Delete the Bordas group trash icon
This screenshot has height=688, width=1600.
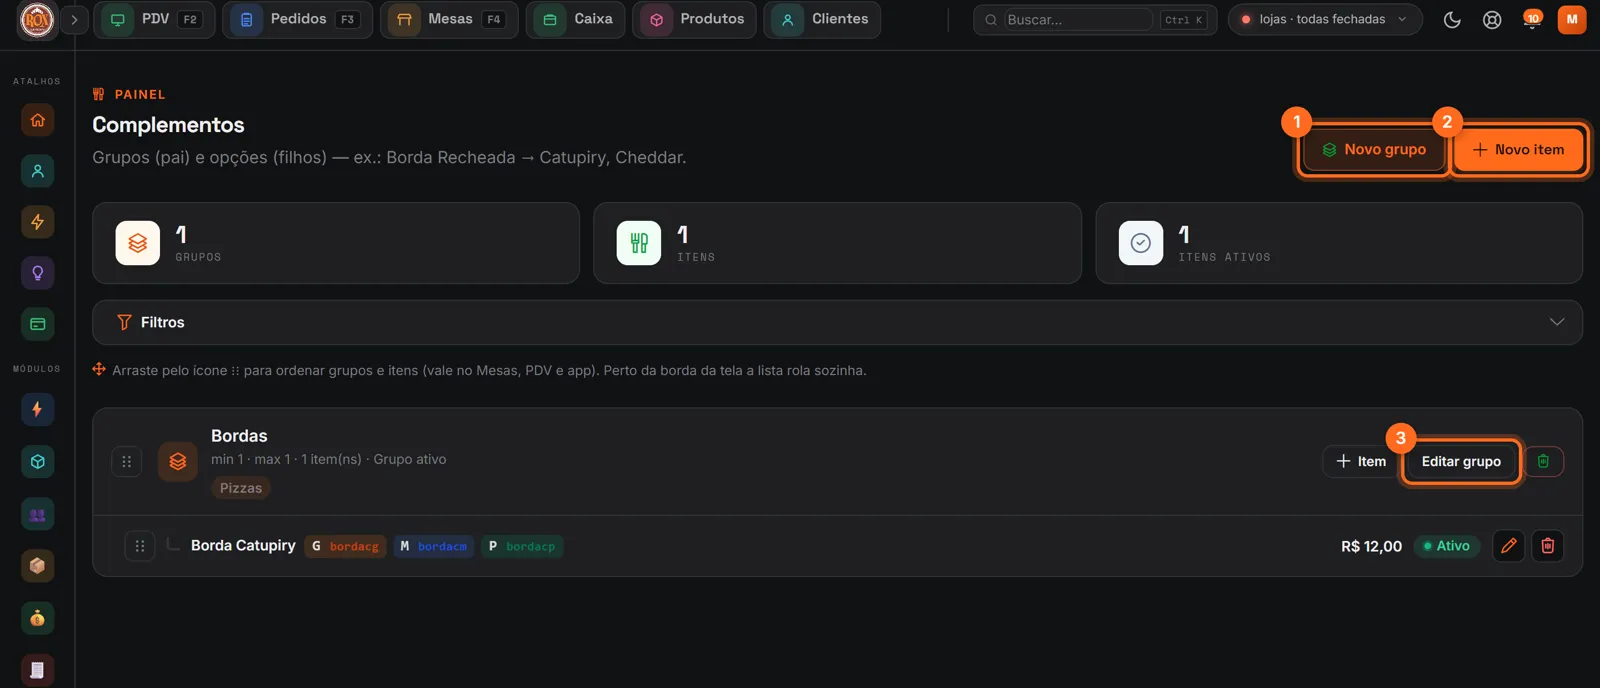point(1543,461)
